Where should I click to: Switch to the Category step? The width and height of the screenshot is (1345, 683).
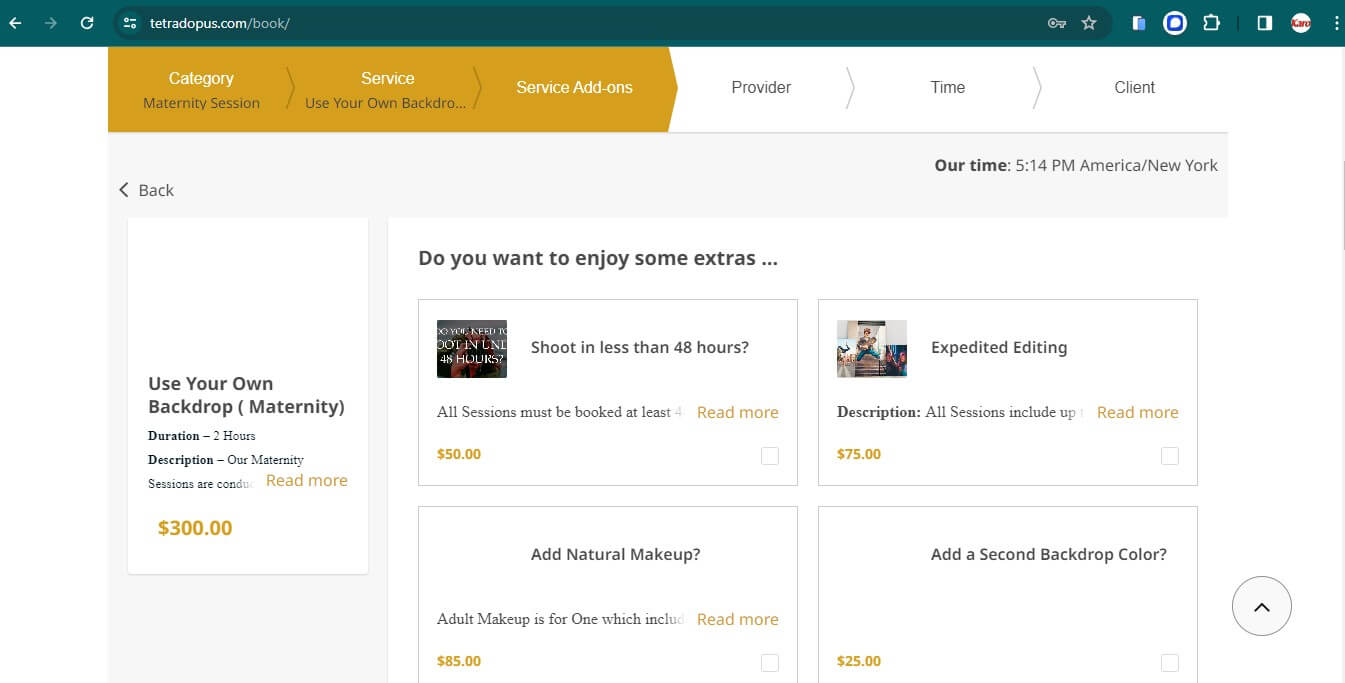coord(200,88)
